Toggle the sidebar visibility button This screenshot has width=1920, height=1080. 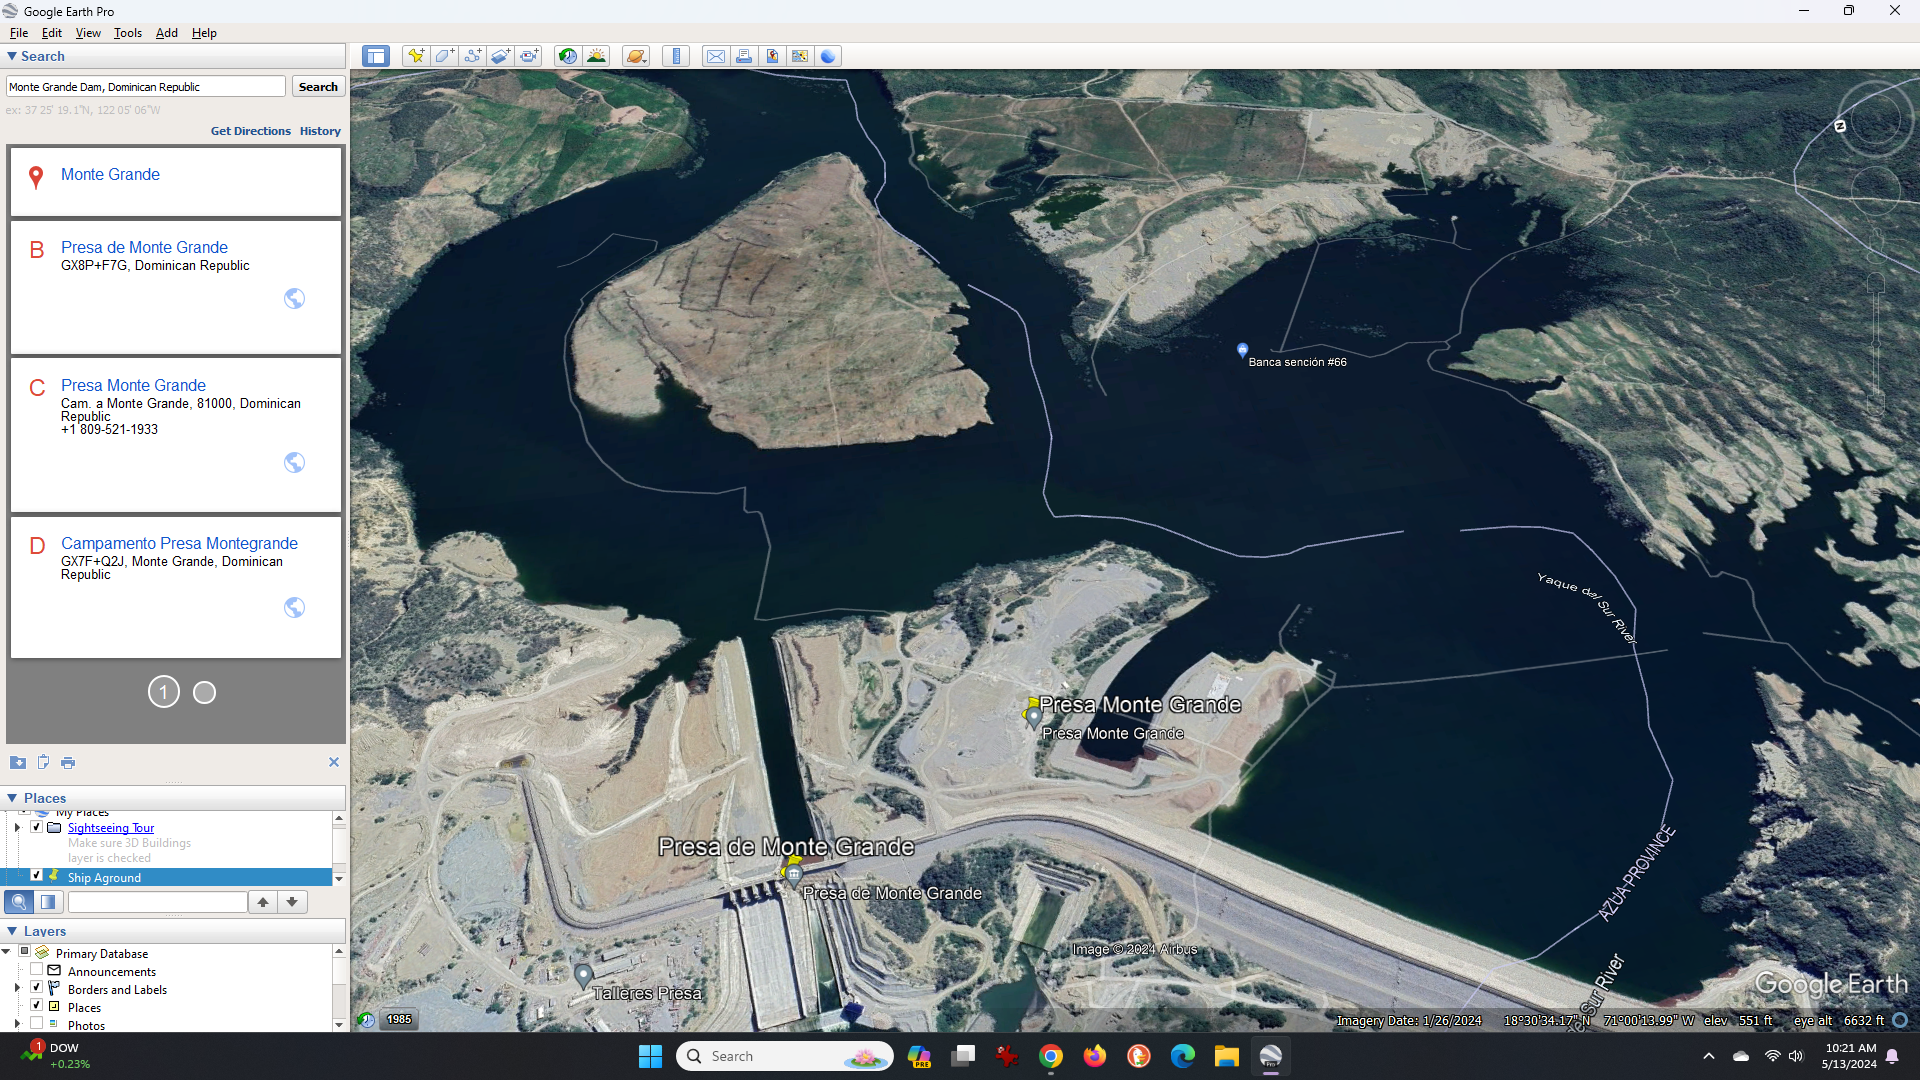pyautogui.click(x=376, y=56)
